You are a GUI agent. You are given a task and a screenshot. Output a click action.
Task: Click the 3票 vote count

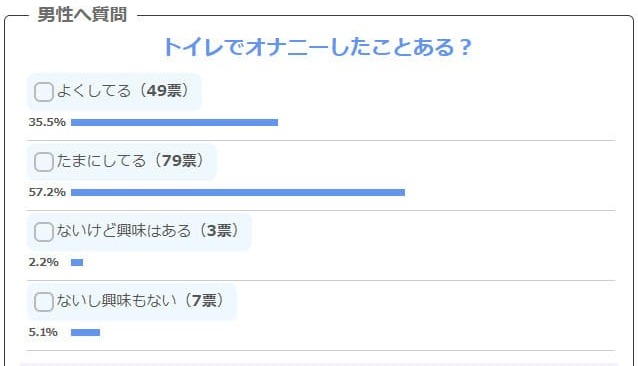point(219,231)
